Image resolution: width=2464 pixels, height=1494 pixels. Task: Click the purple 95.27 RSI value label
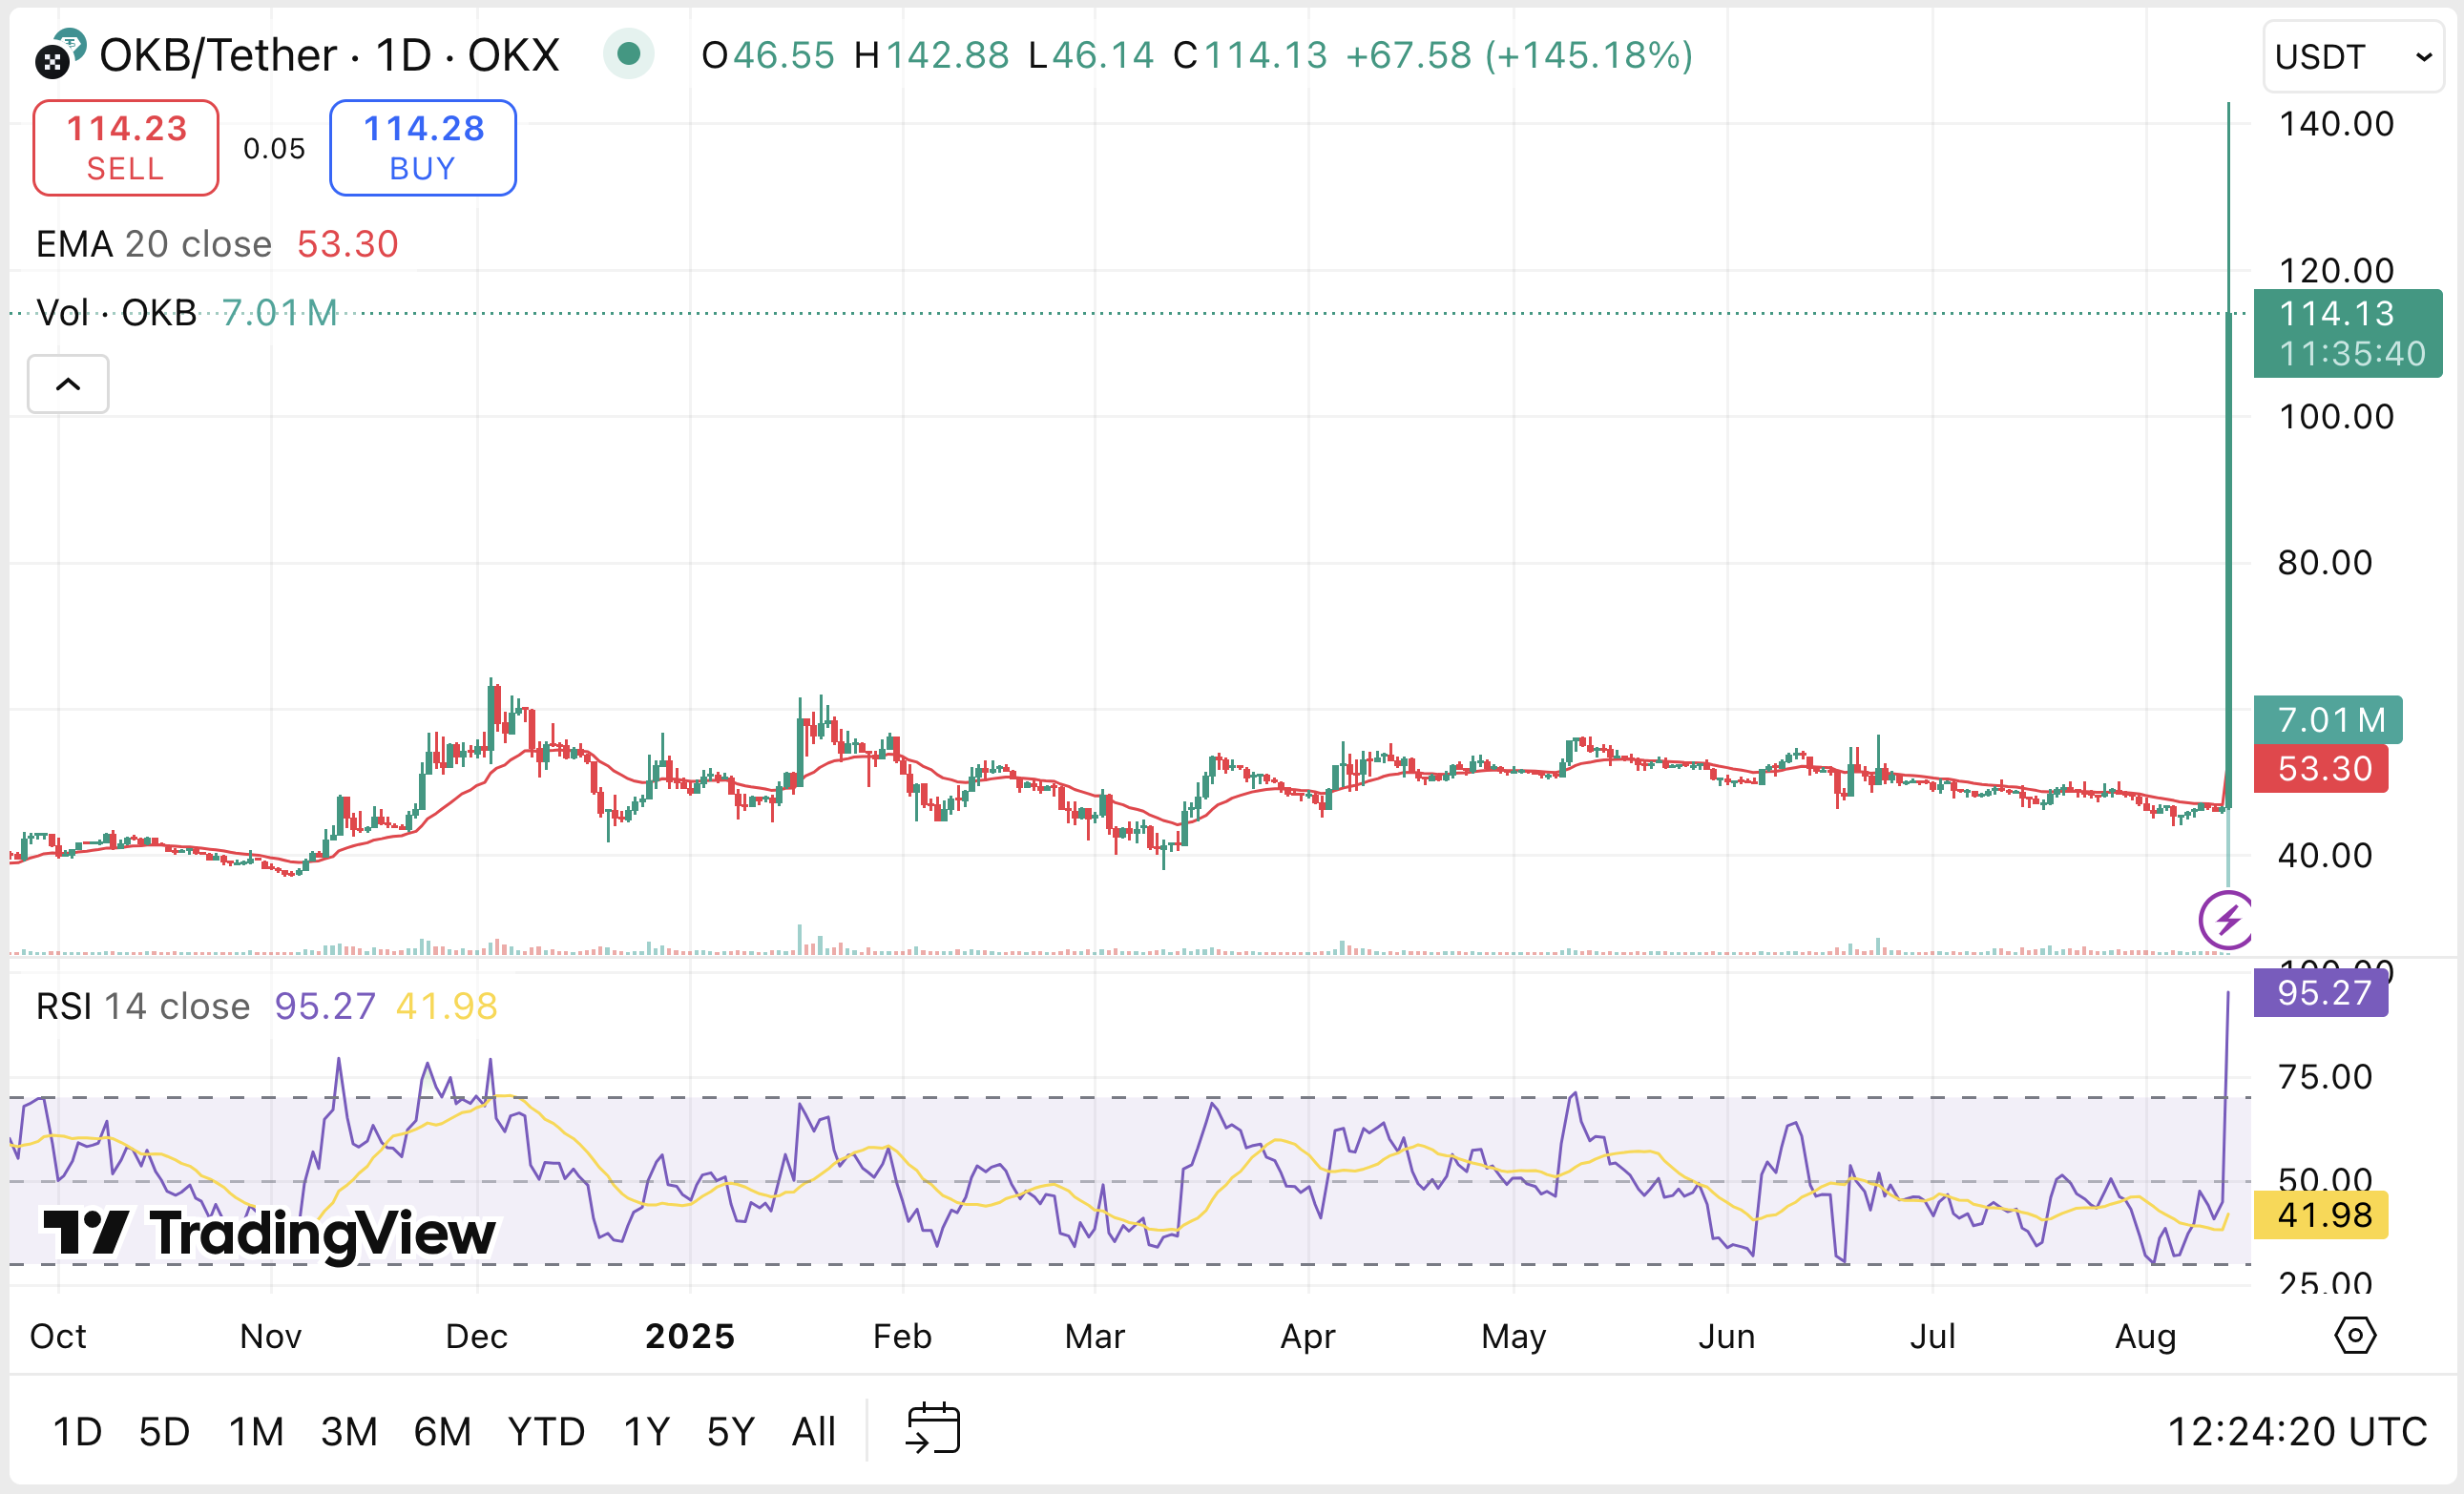(2320, 993)
